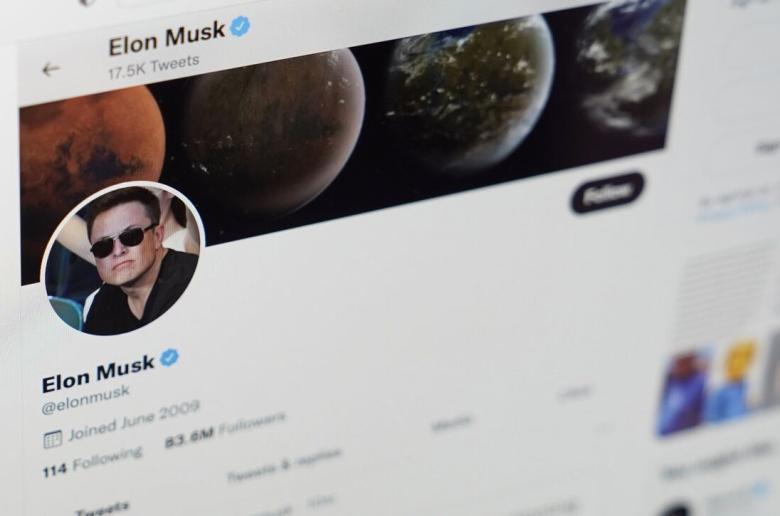The height and width of the screenshot is (516, 780).
Task: Switch to the Media tab
Action: coord(452,423)
